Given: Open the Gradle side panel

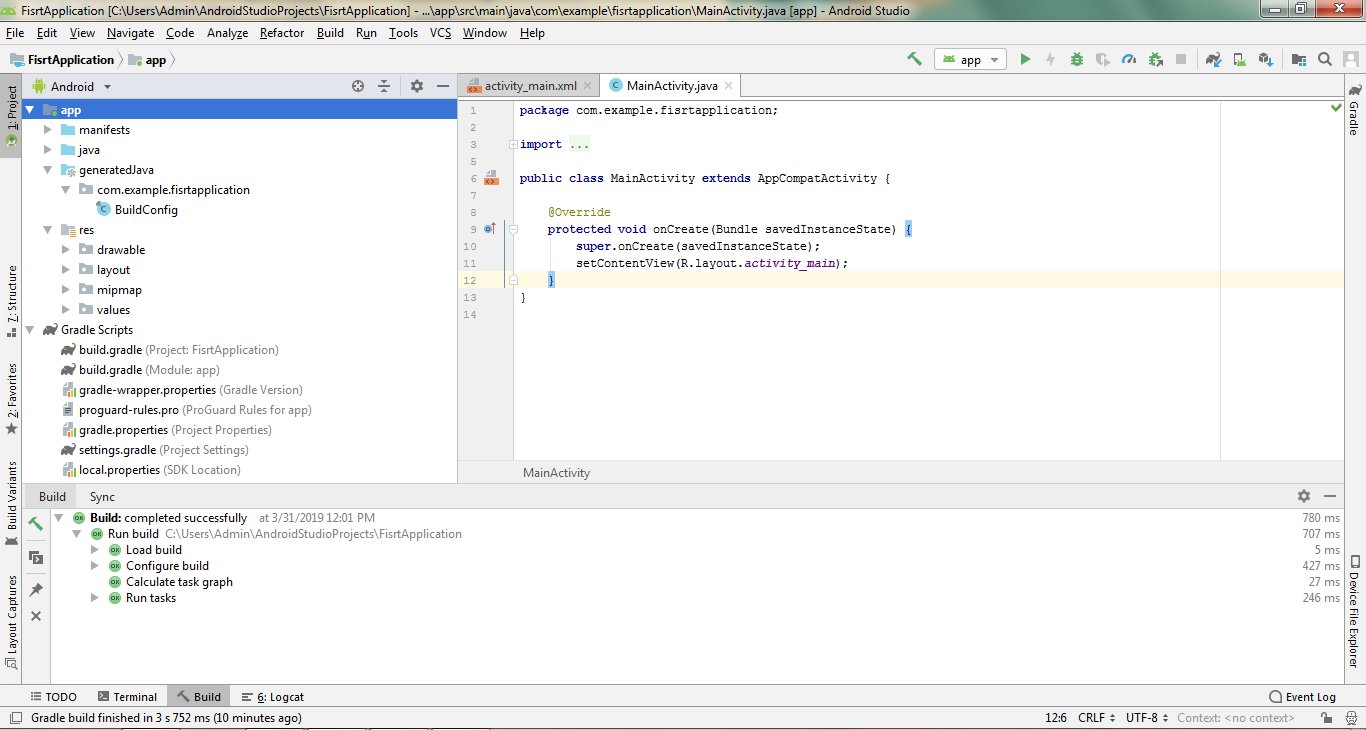Looking at the screenshot, I should [x=1354, y=110].
